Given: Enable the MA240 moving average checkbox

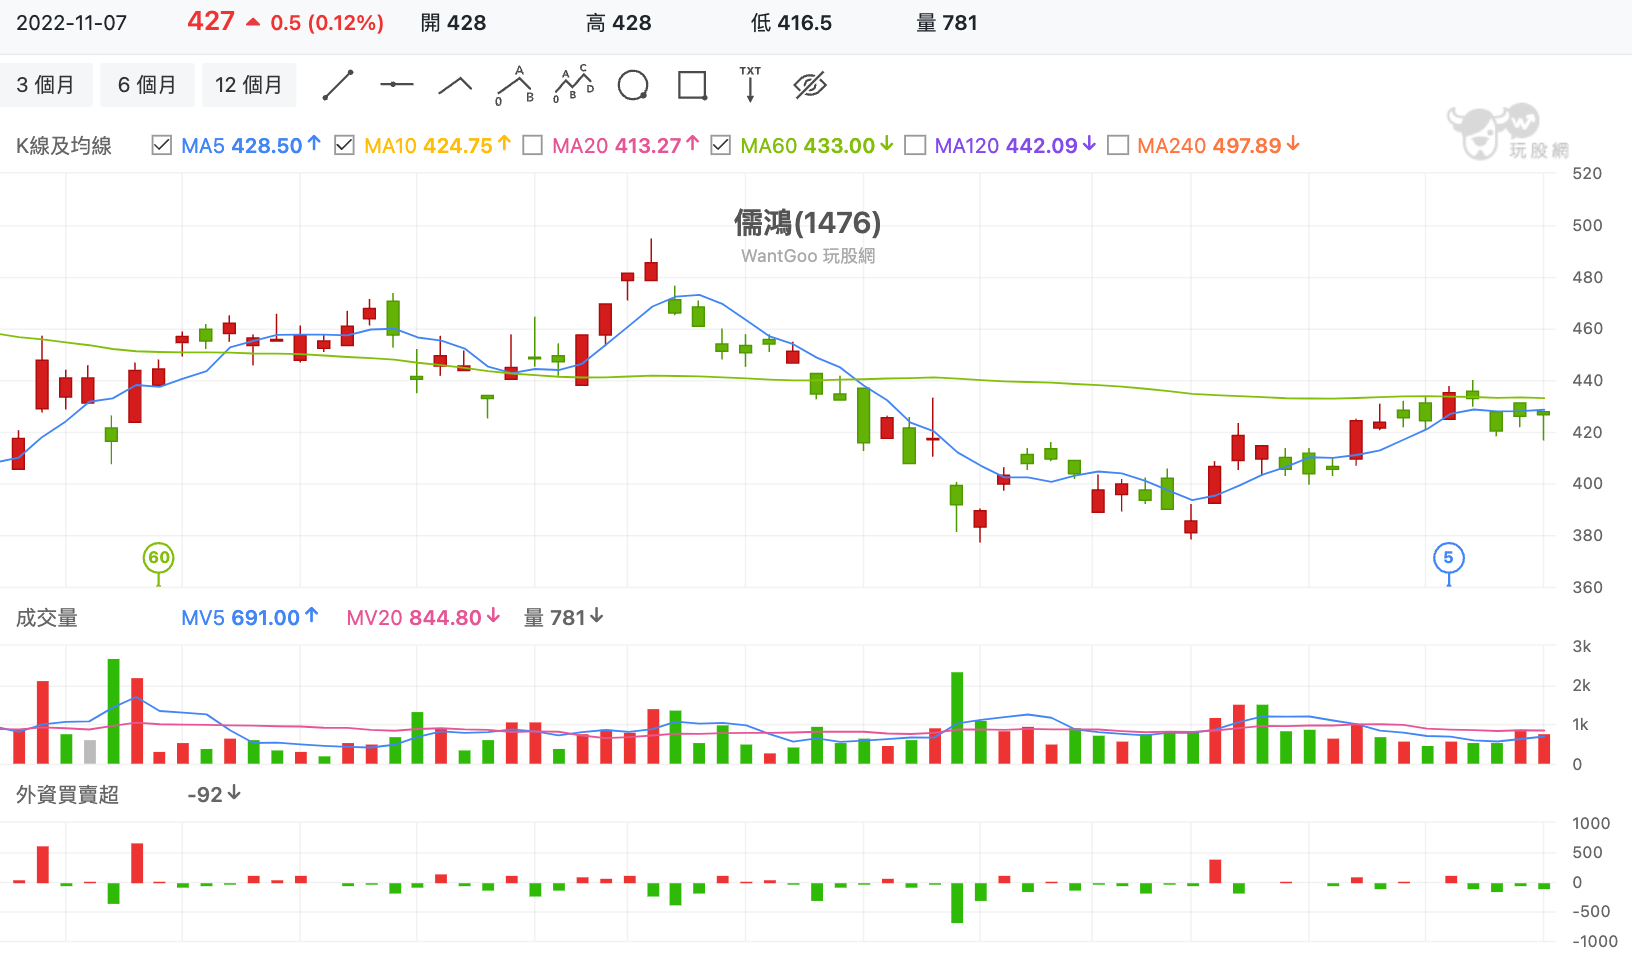Looking at the screenshot, I should pos(1118,145).
